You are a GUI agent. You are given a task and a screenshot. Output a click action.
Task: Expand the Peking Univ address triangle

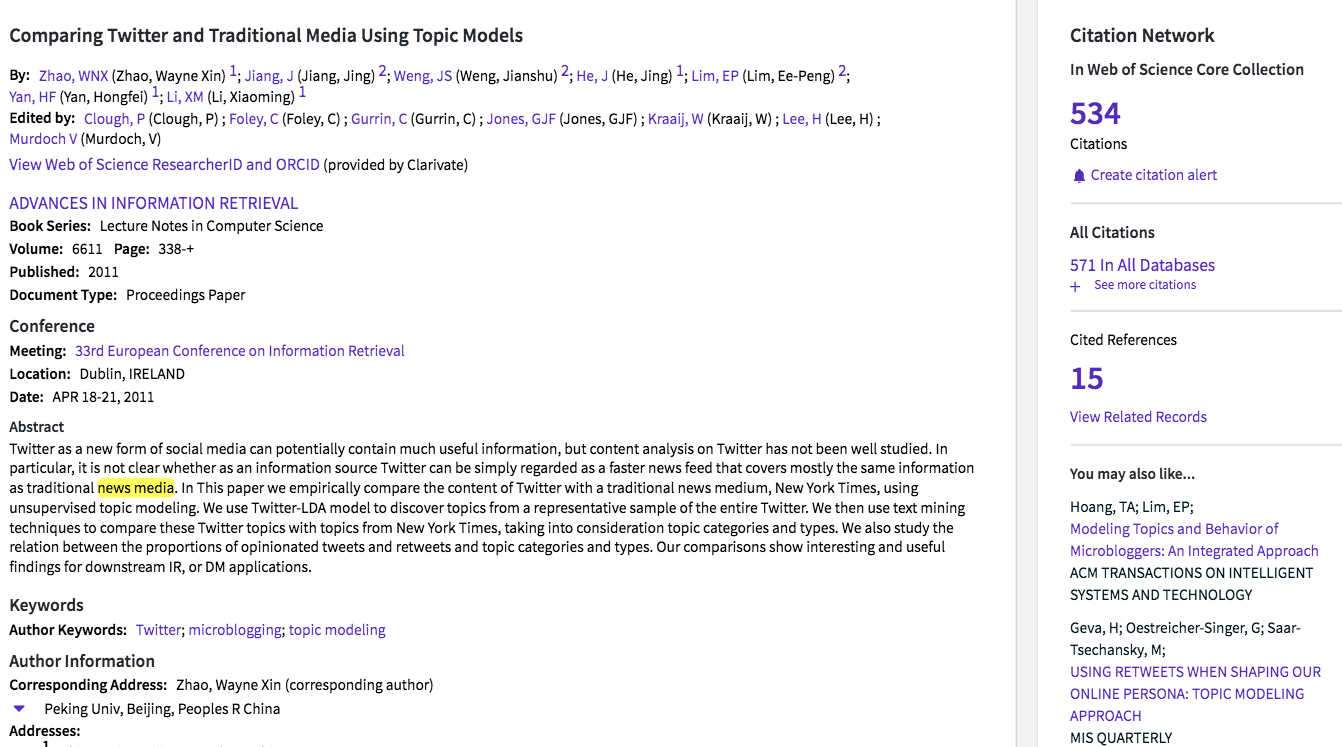click(x=19, y=708)
